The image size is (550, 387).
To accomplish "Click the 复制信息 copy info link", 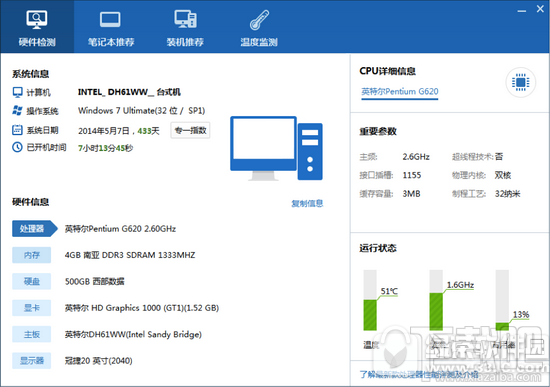I will (307, 203).
